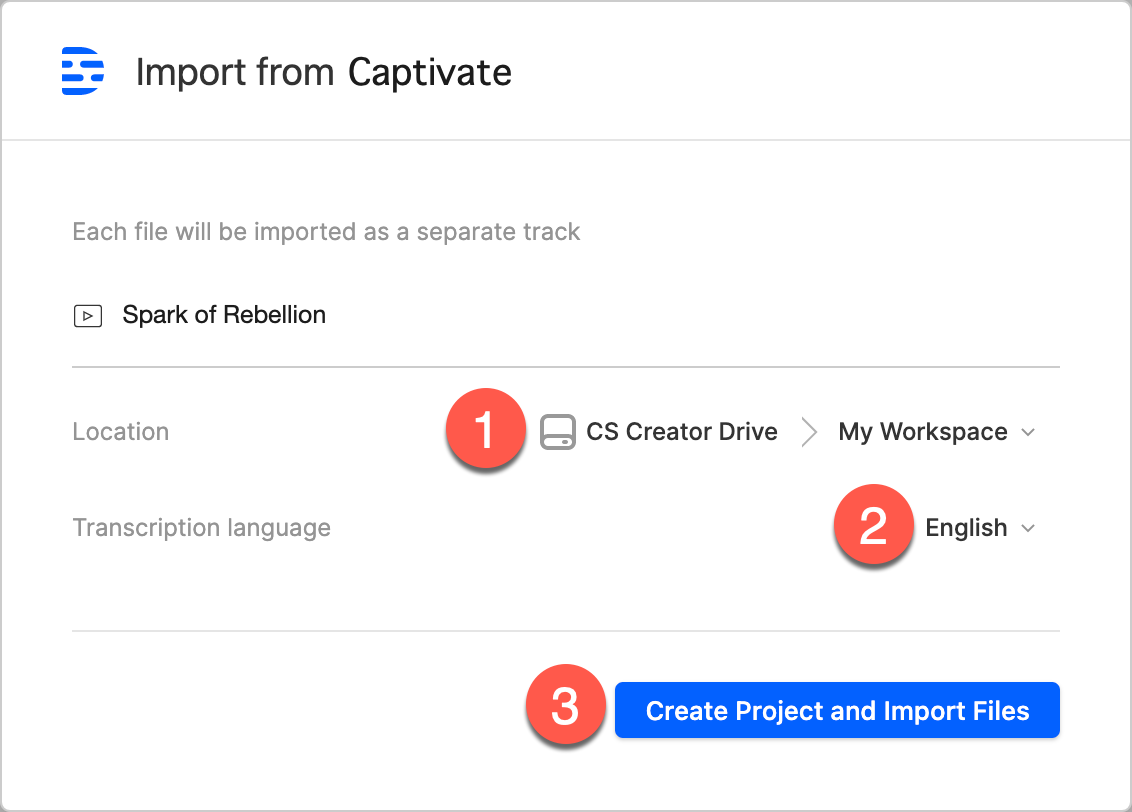This screenshot has width=1132, height=812.
Task: Click the video file icon beside Spark of Rebellion
Action: [88, 316]
